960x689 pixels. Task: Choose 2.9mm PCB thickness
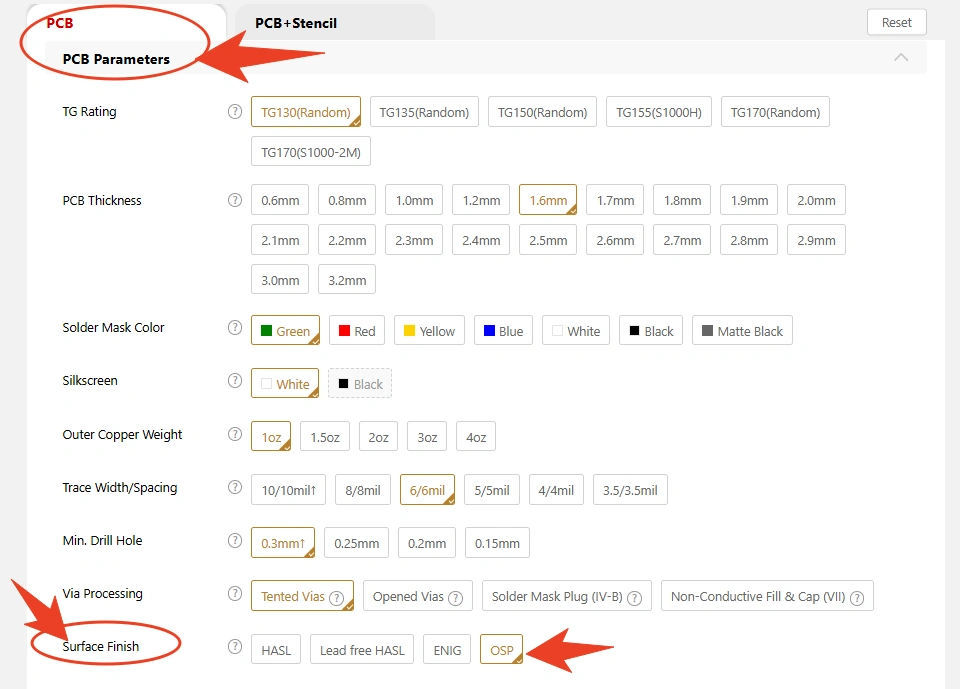point(816,240)
